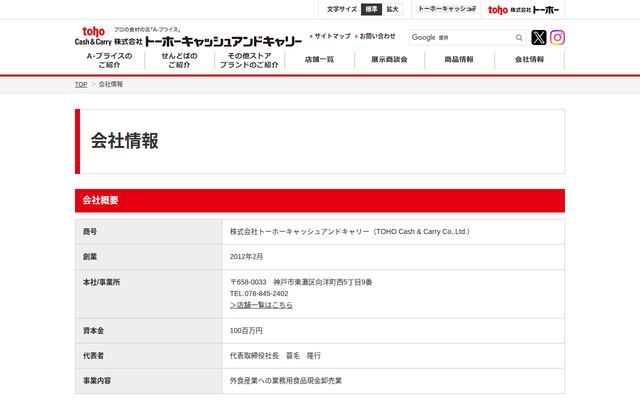640x400 pixels.
Task: Select the 本社/事業所 row label
Action: point(101,282)
